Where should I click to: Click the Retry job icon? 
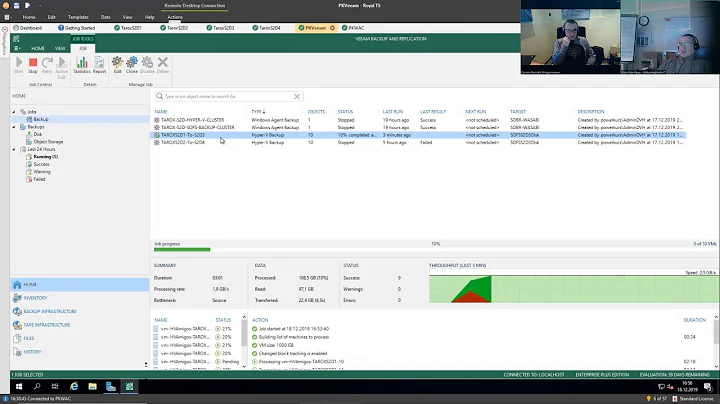(x=47, y=65)
